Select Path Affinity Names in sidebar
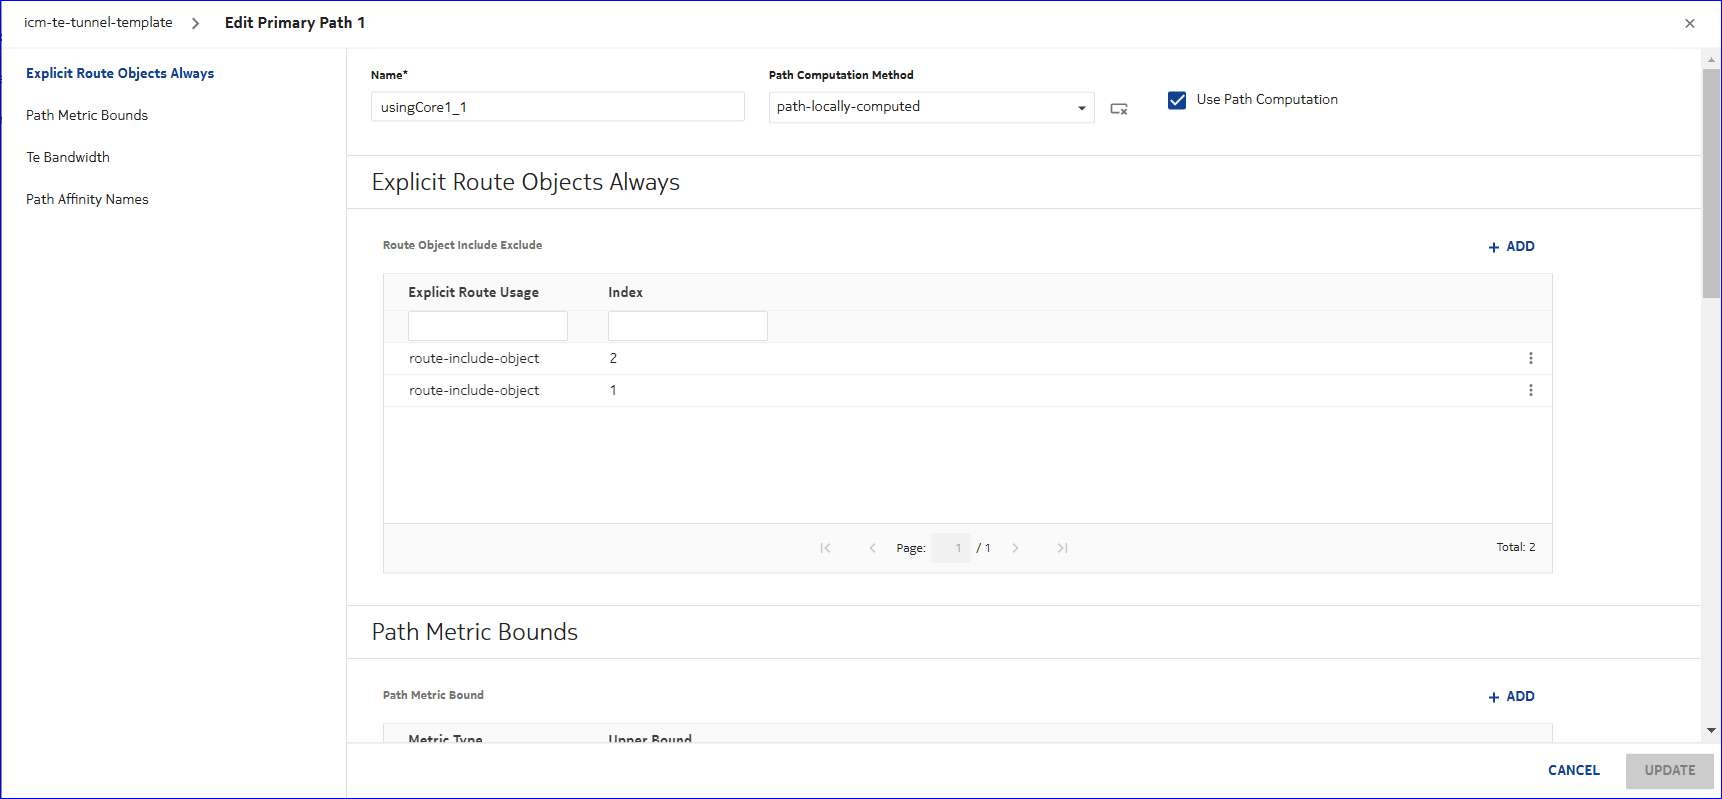Image resolution: width=1722 pixels, height=799 pixels. pos(87,199)
